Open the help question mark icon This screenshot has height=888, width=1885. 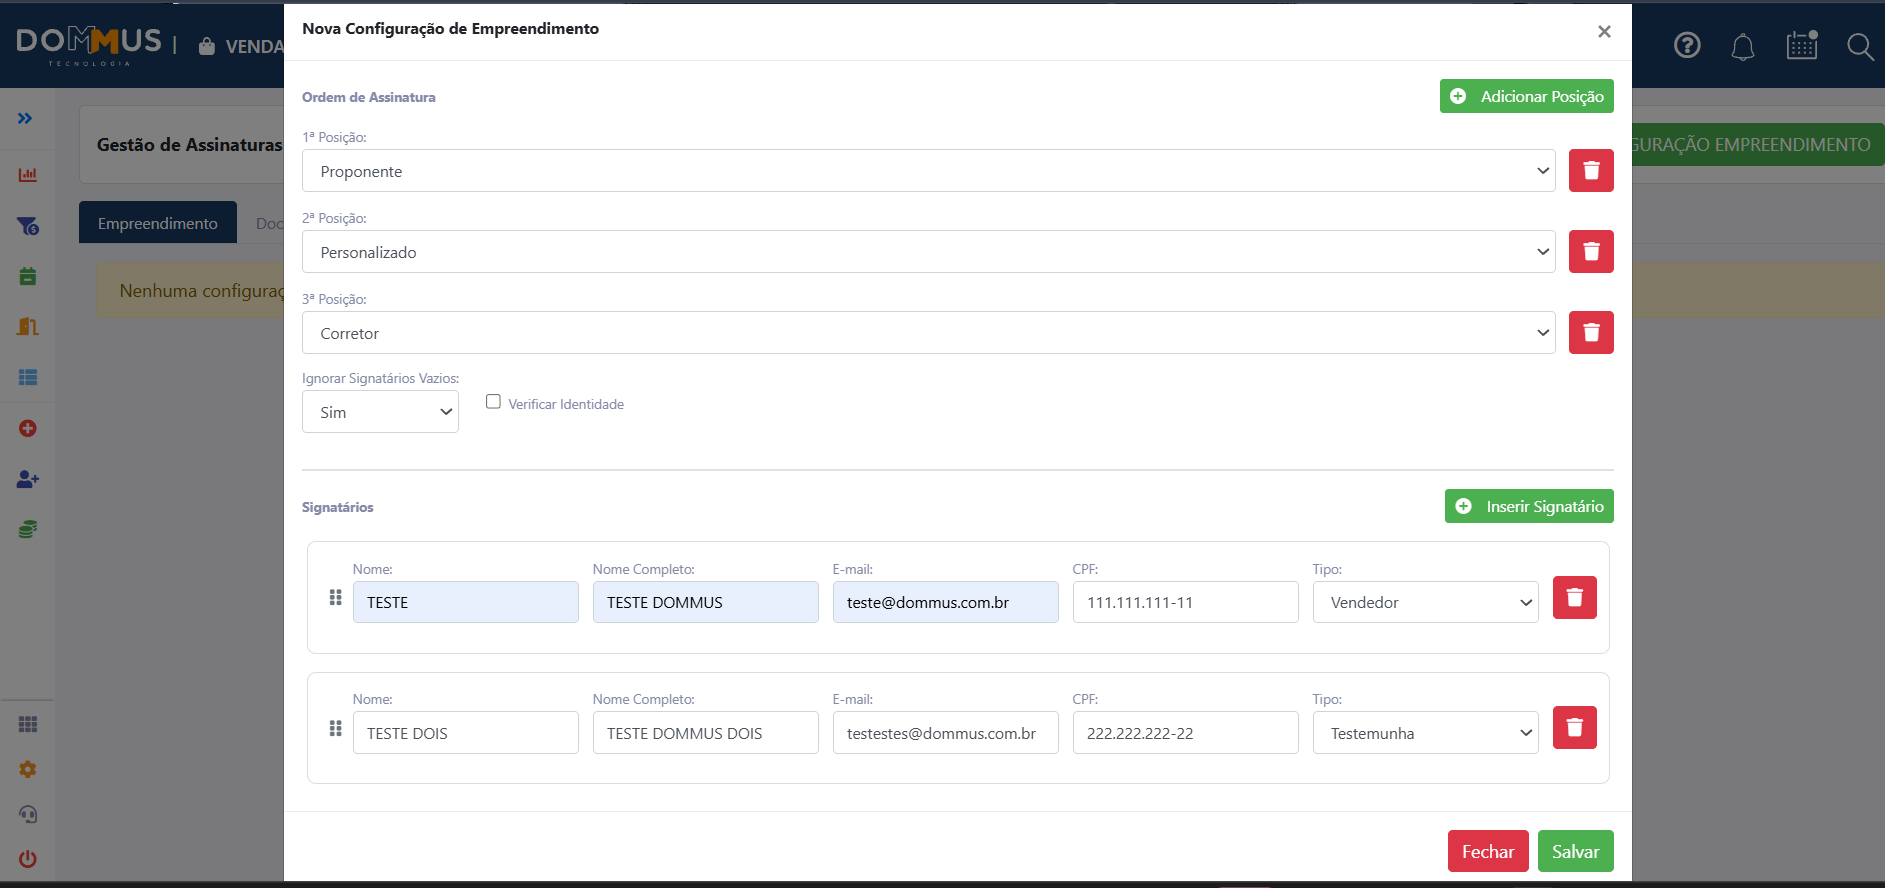[1687, 45]
